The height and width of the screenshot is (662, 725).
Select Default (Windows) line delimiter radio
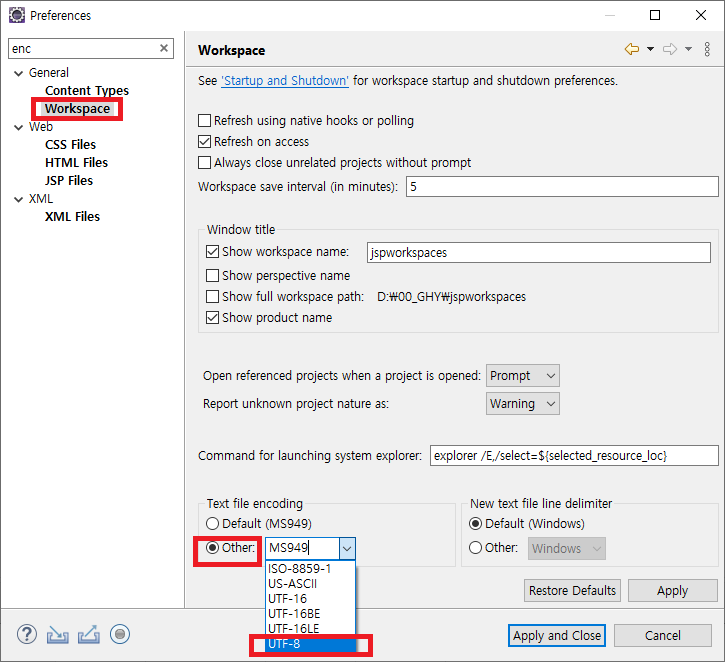coord(475,523)
